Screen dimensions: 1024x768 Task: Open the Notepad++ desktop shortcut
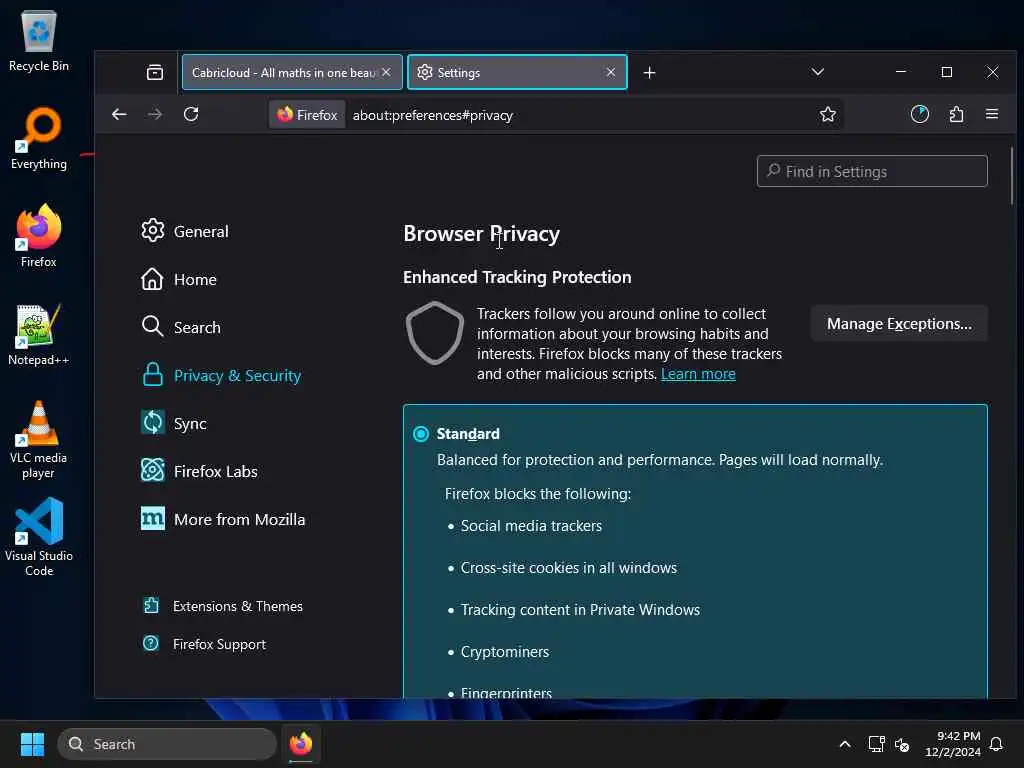[x=39, y=334]
